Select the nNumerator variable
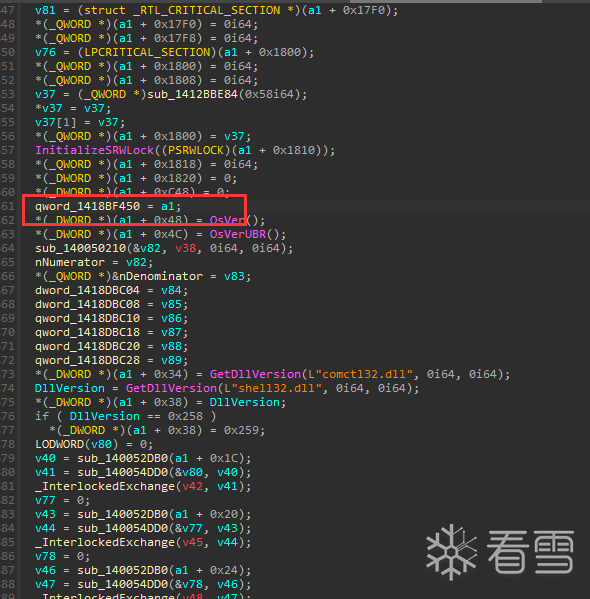 pyautogui.click(x=70, y=262)
